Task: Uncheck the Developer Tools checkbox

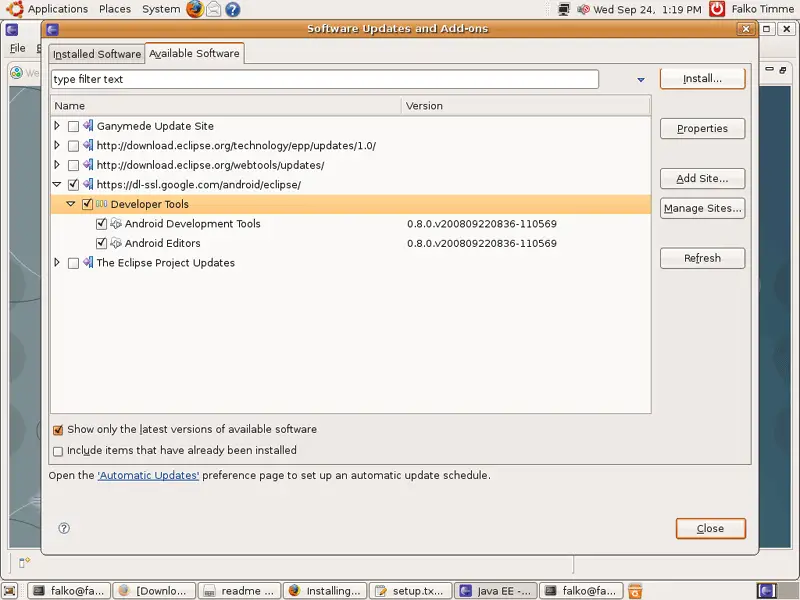Action: tap(87, 204)
